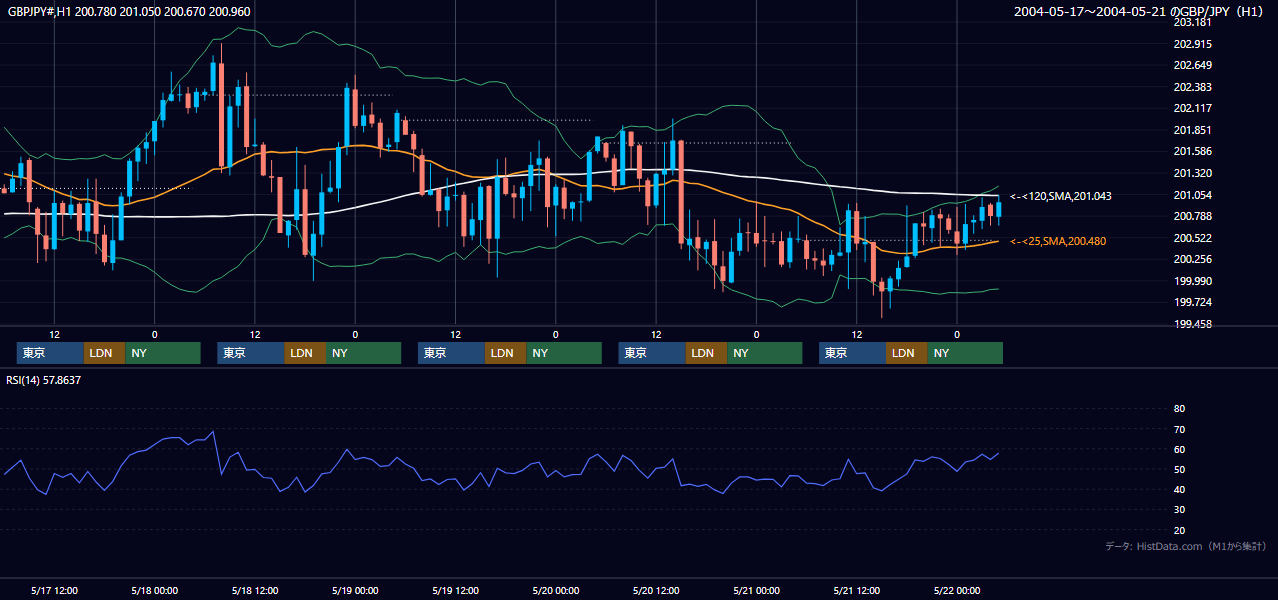
Task: Click the 25 SMA label reading 200.480
Action: pyautogui.click(x=1058, y=241)
